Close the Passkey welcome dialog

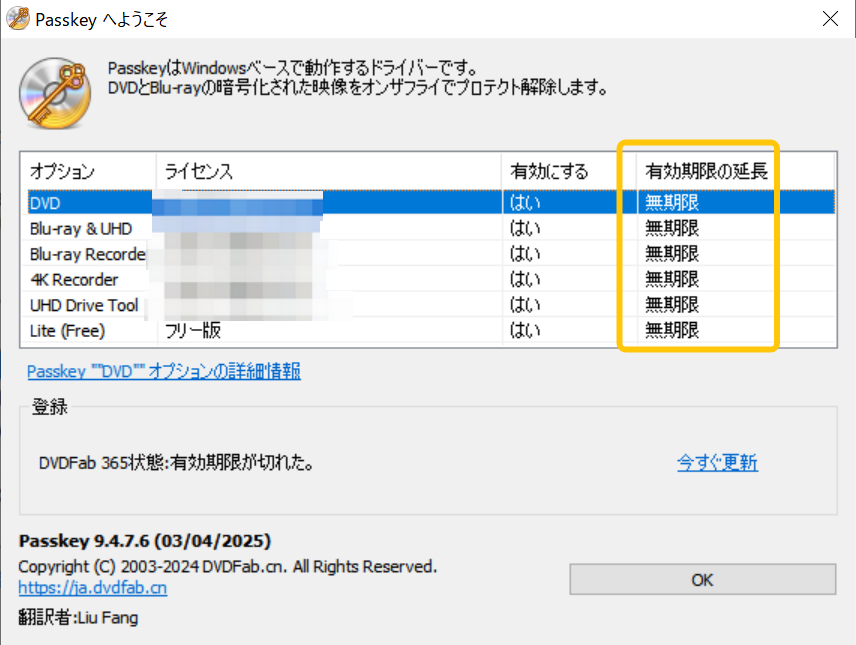point(830,19)
